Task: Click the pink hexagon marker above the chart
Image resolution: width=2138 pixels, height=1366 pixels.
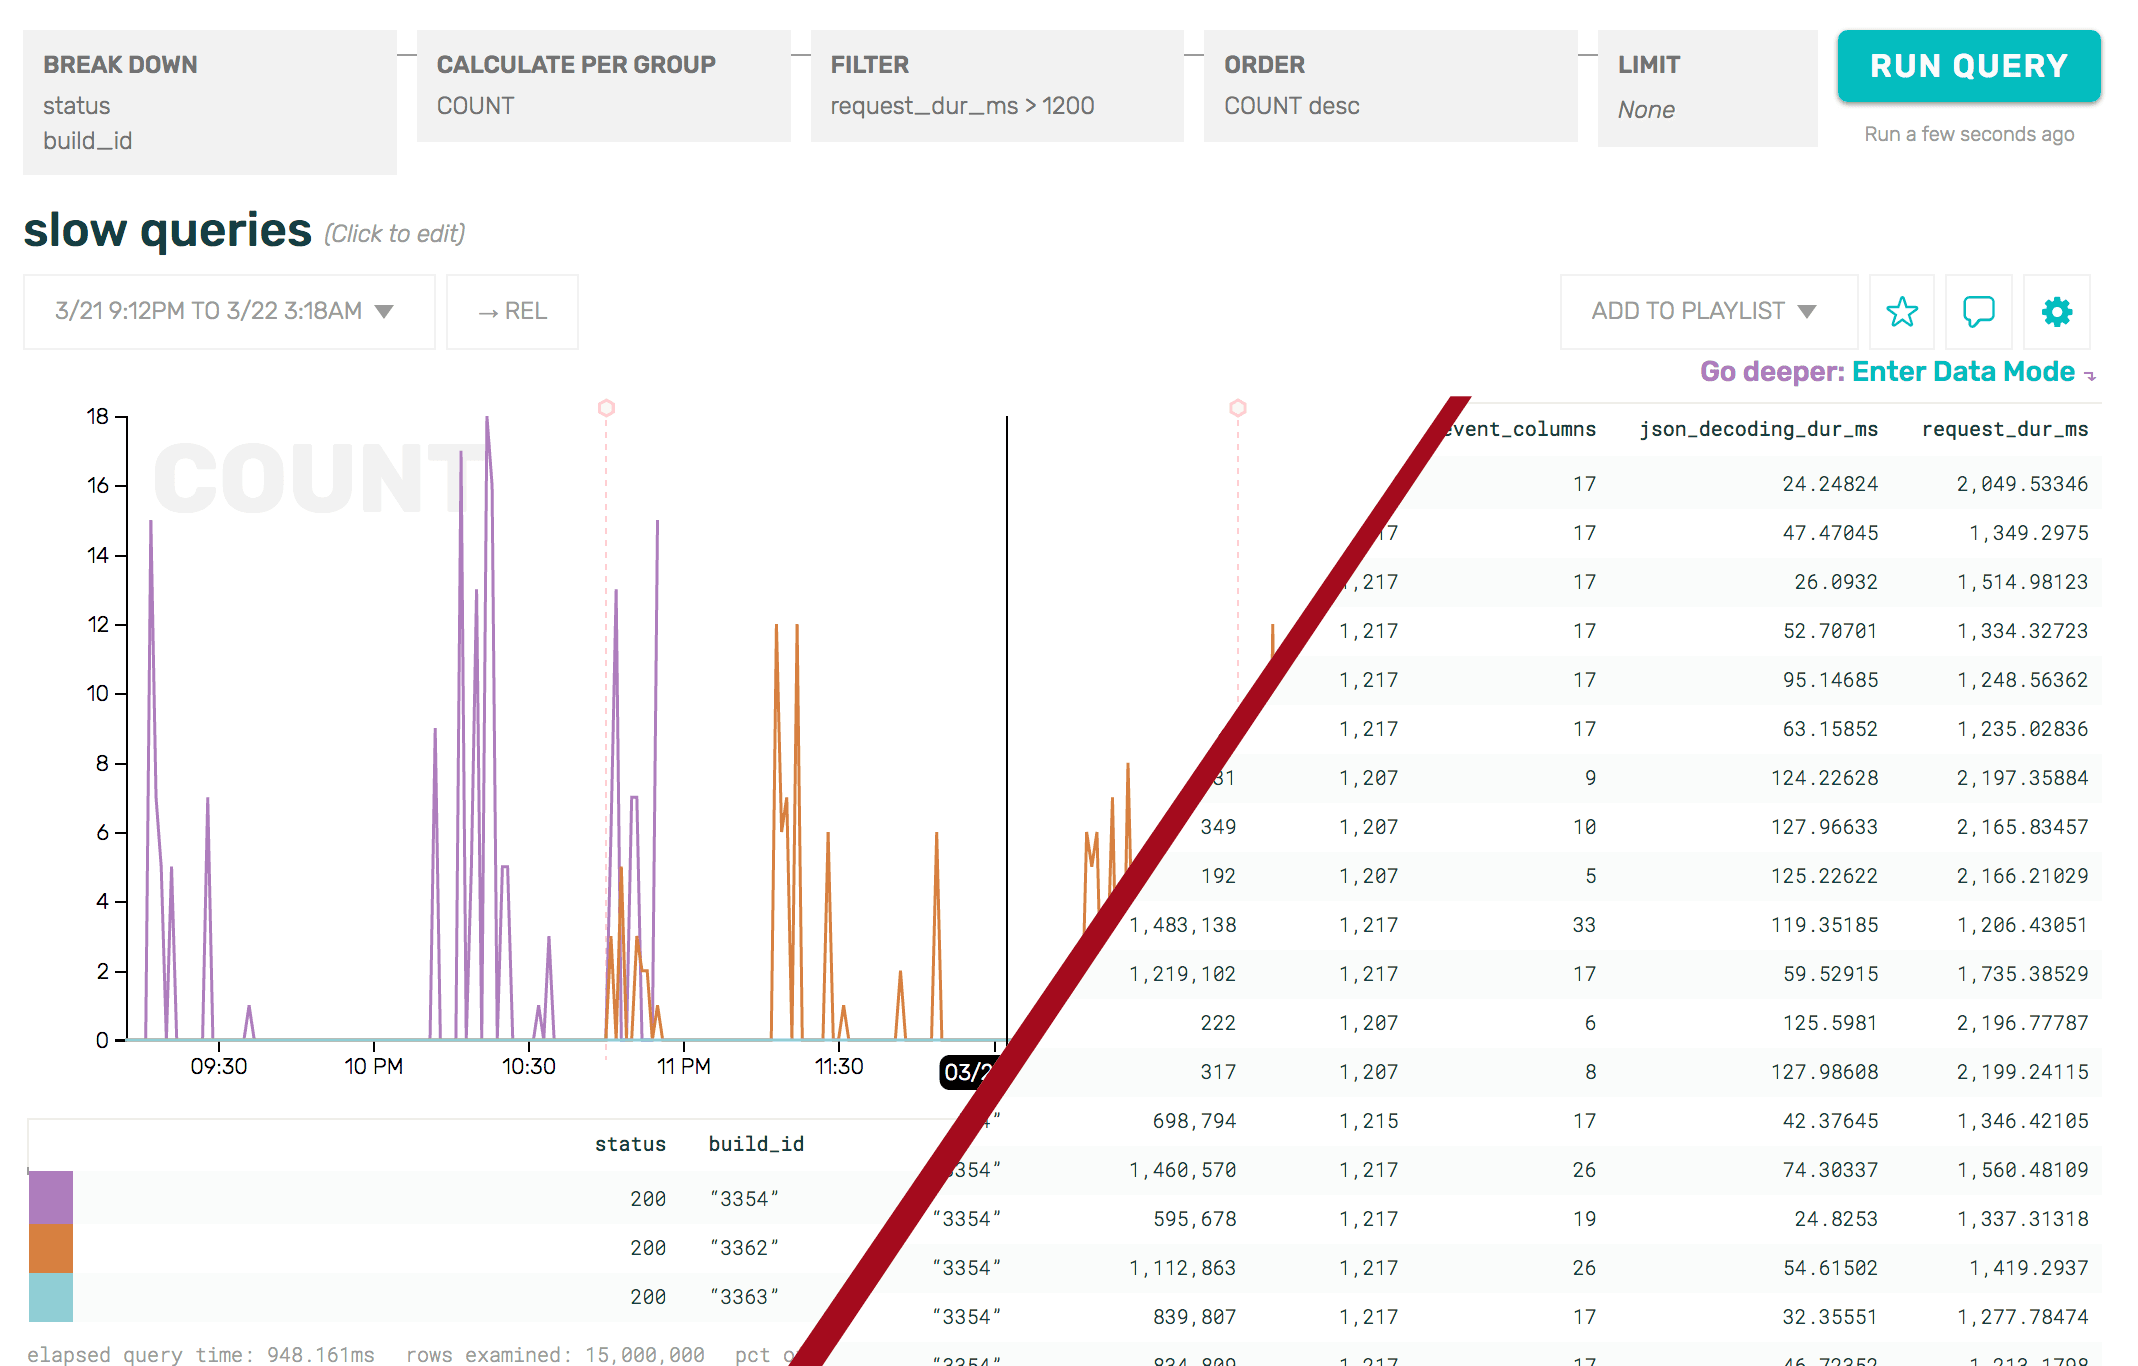Action: point(606,408)
